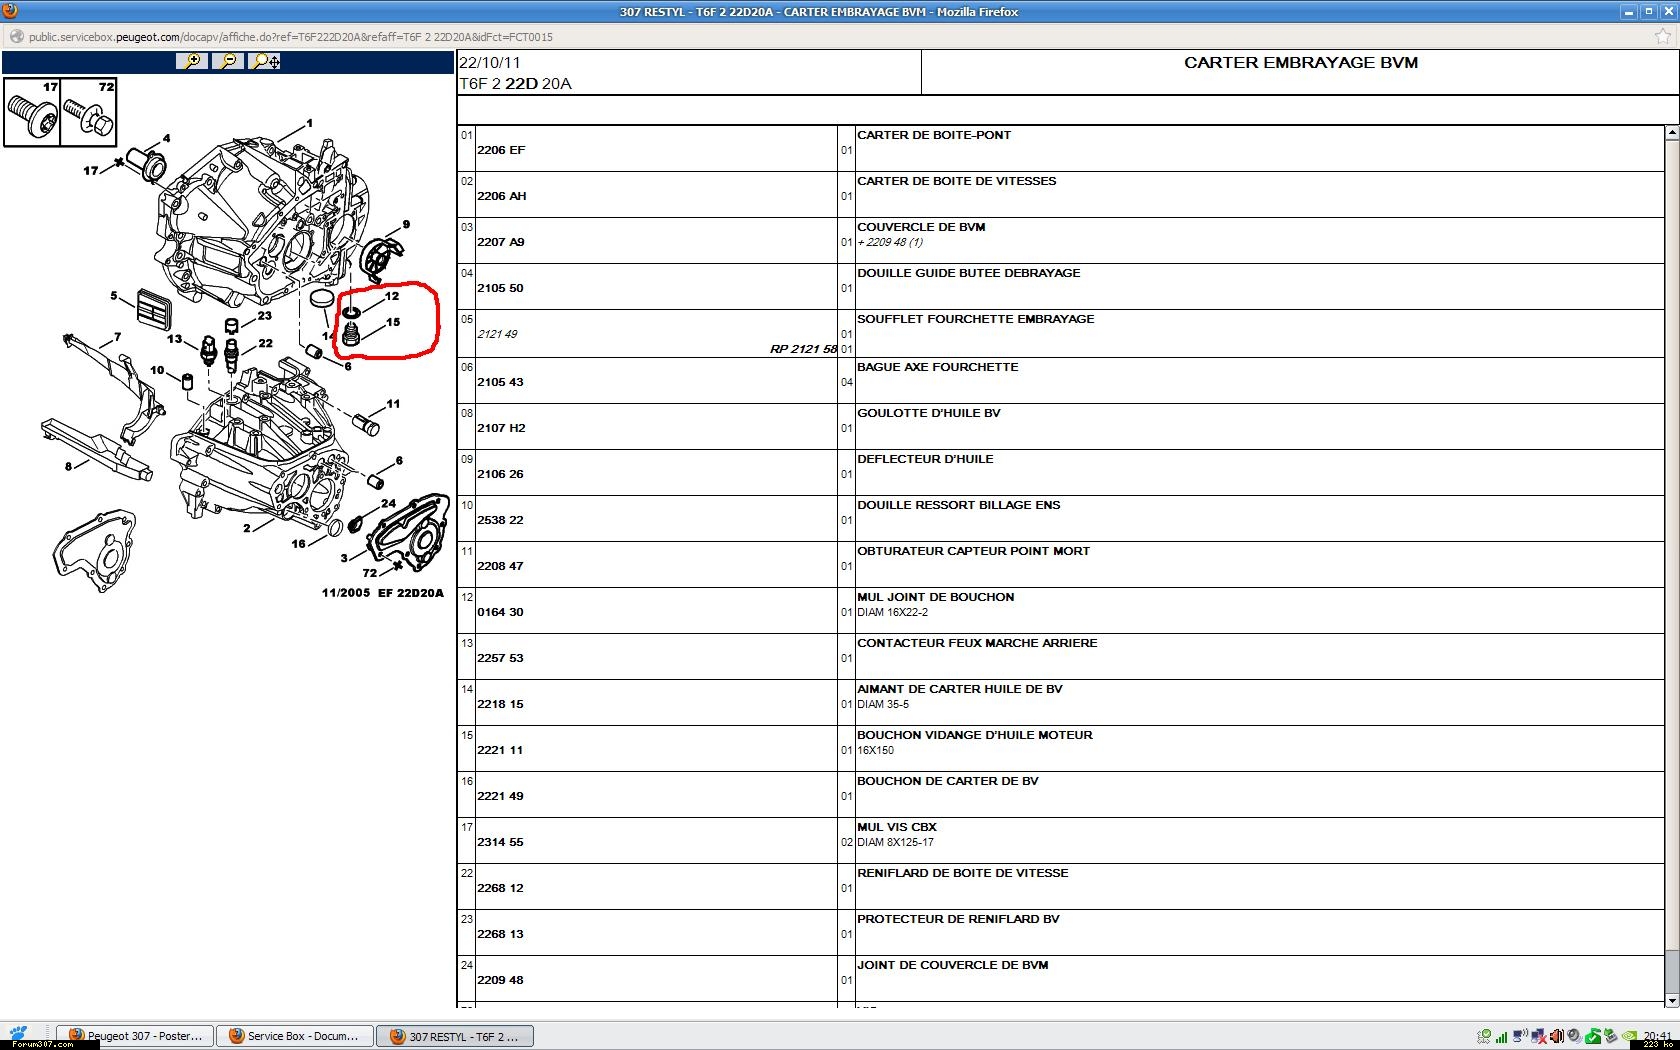Click the network signal bars tray icon
The width and height of the screenshot is (1680, 1050).
[1501, 1036]
